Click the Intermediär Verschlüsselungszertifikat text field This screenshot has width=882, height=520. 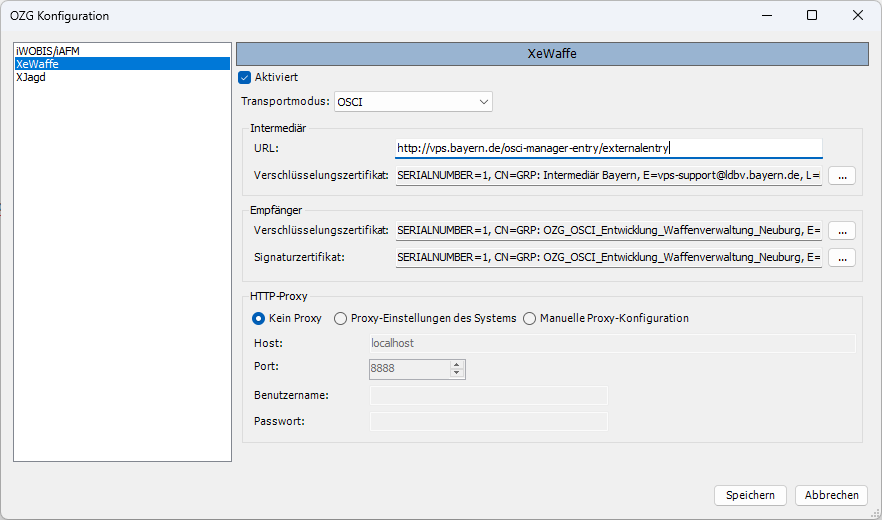tap(608, 176)
